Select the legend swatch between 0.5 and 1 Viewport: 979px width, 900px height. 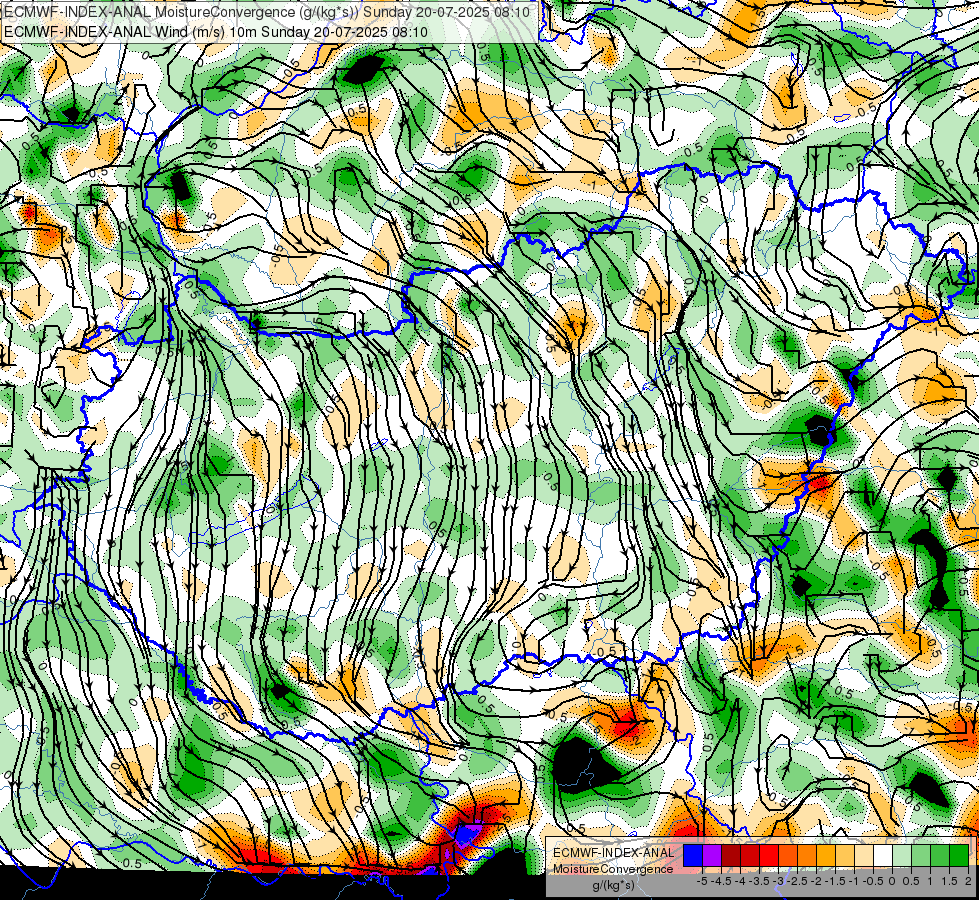point(922,856)
